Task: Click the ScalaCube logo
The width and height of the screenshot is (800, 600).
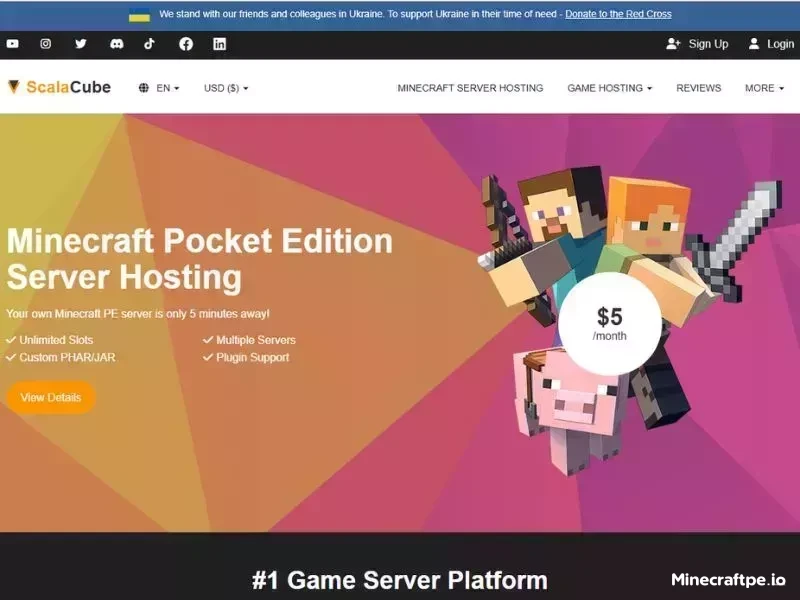Action: [62, 87]
